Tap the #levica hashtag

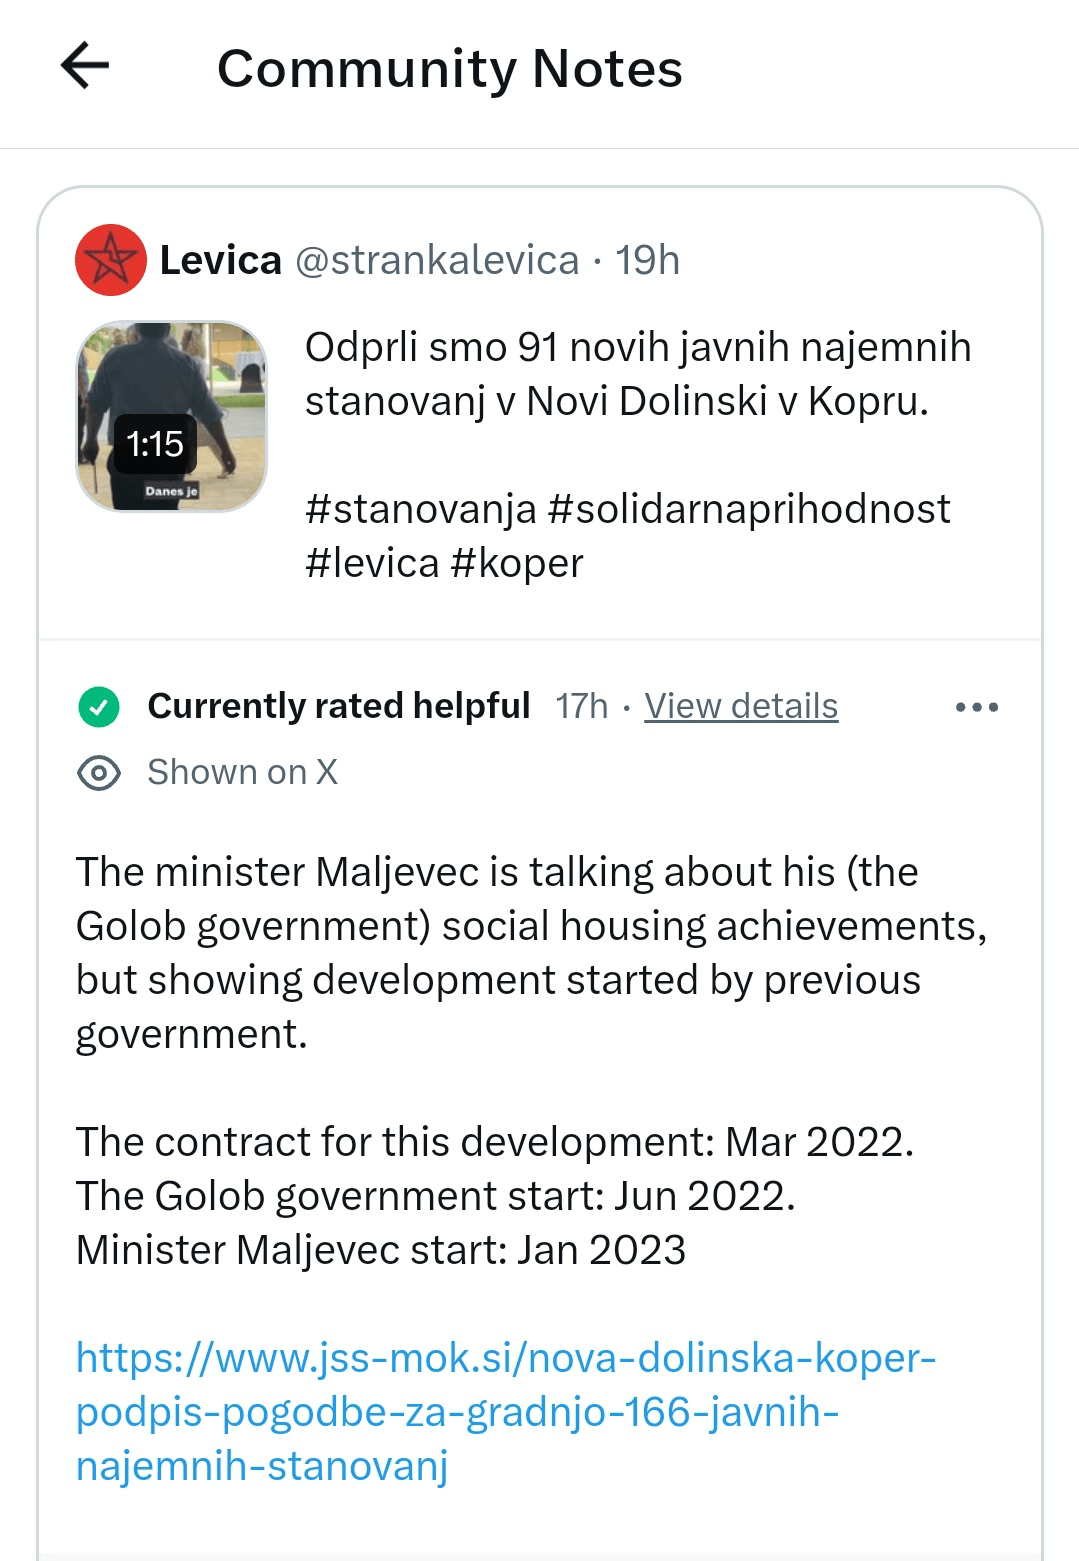coord(372,563)
